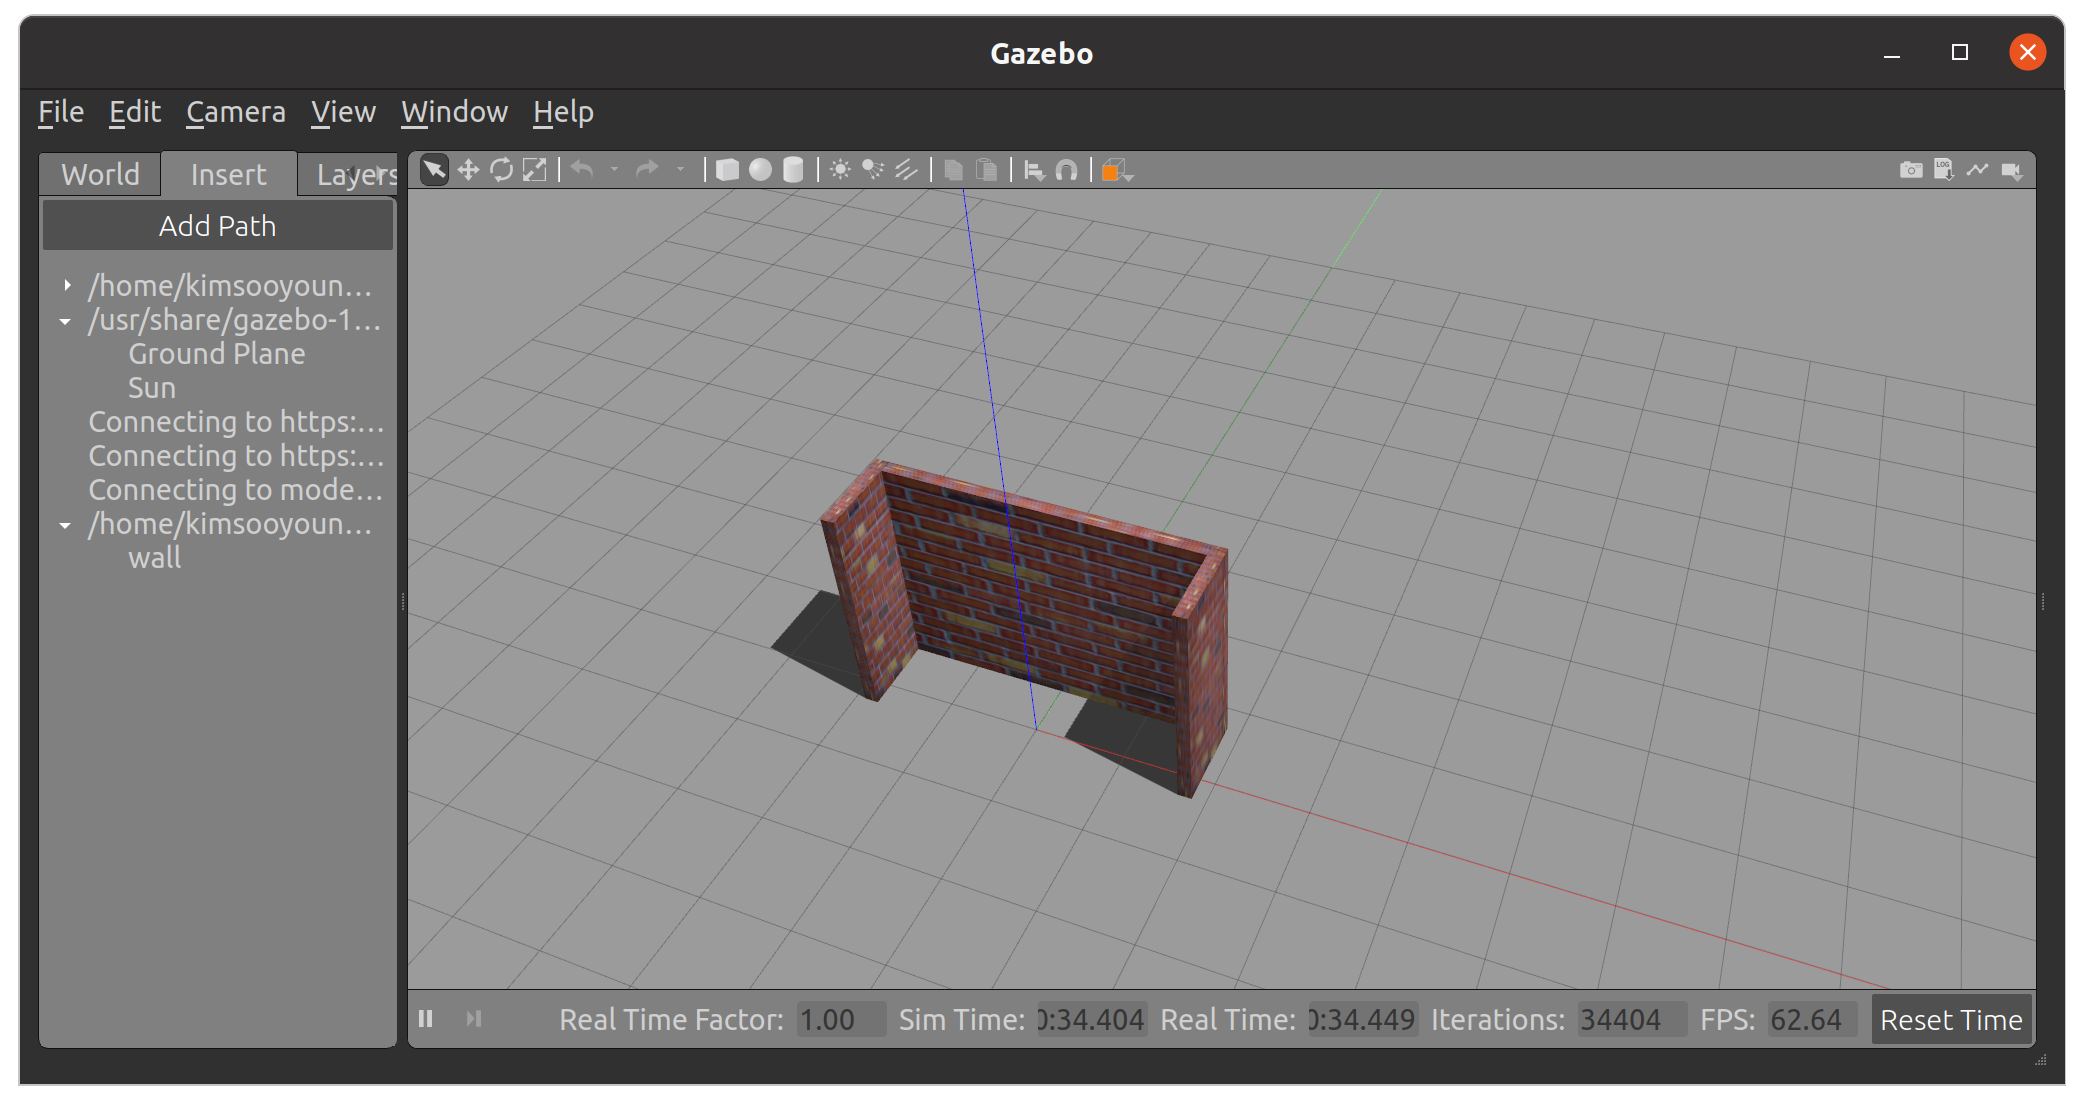Select the scale mode tool
The height and width of the screenshot is (1104, 2085).
535,170
